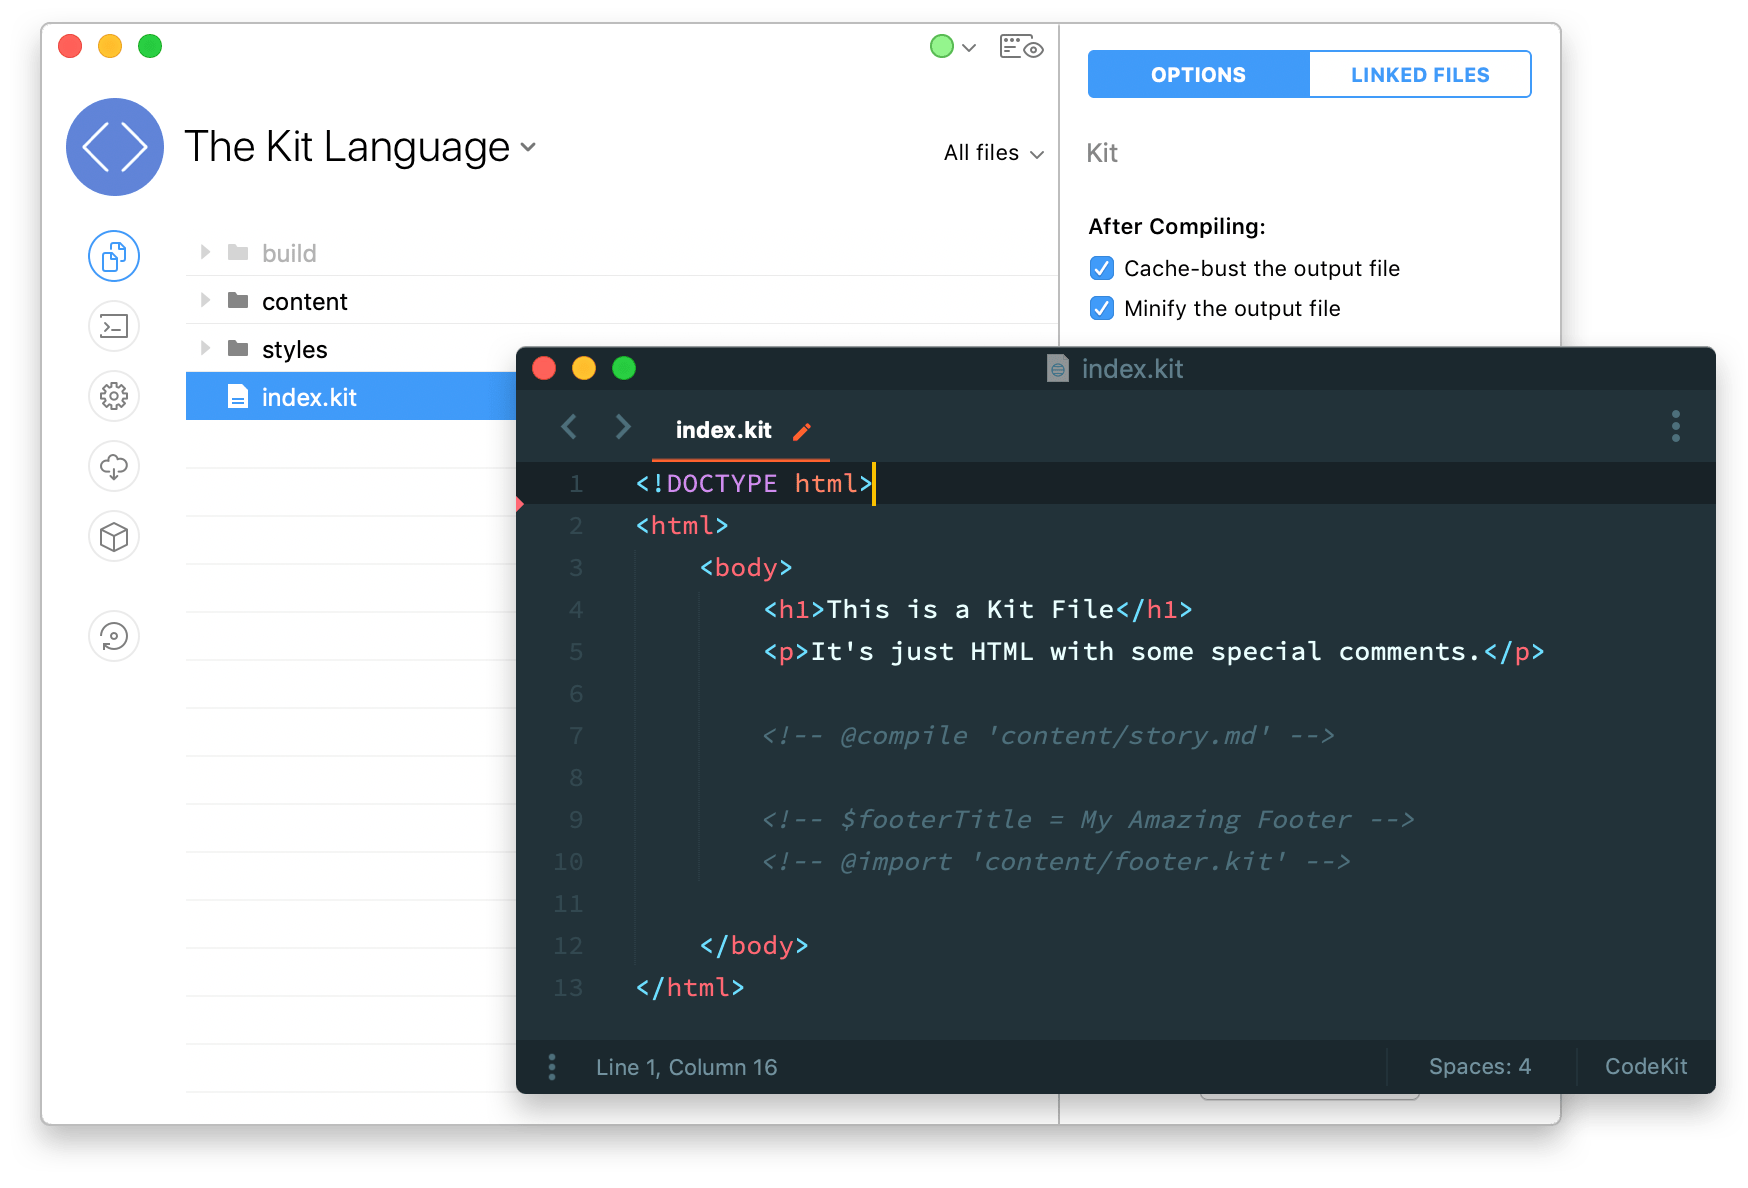This screenshot has height=1188, width=1748.
Task: Click the CodeKit project logo icon
Action: click(115, 147)
